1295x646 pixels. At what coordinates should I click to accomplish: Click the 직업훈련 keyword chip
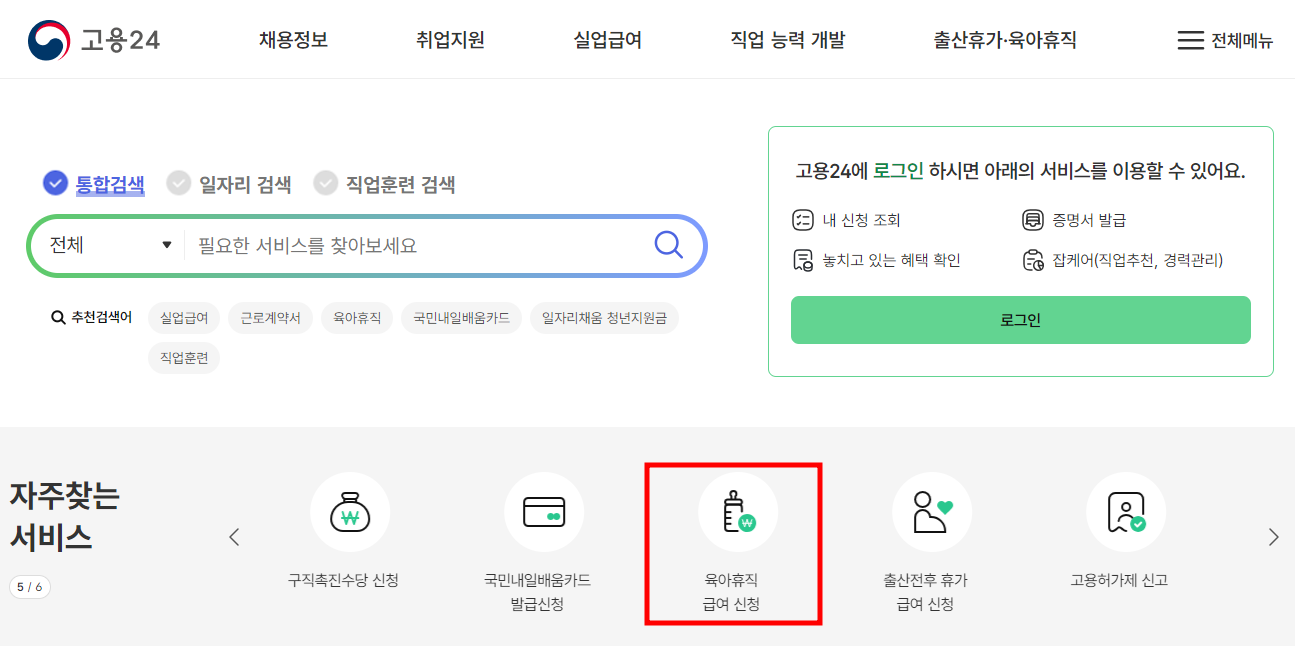click(x=184, y=357)
